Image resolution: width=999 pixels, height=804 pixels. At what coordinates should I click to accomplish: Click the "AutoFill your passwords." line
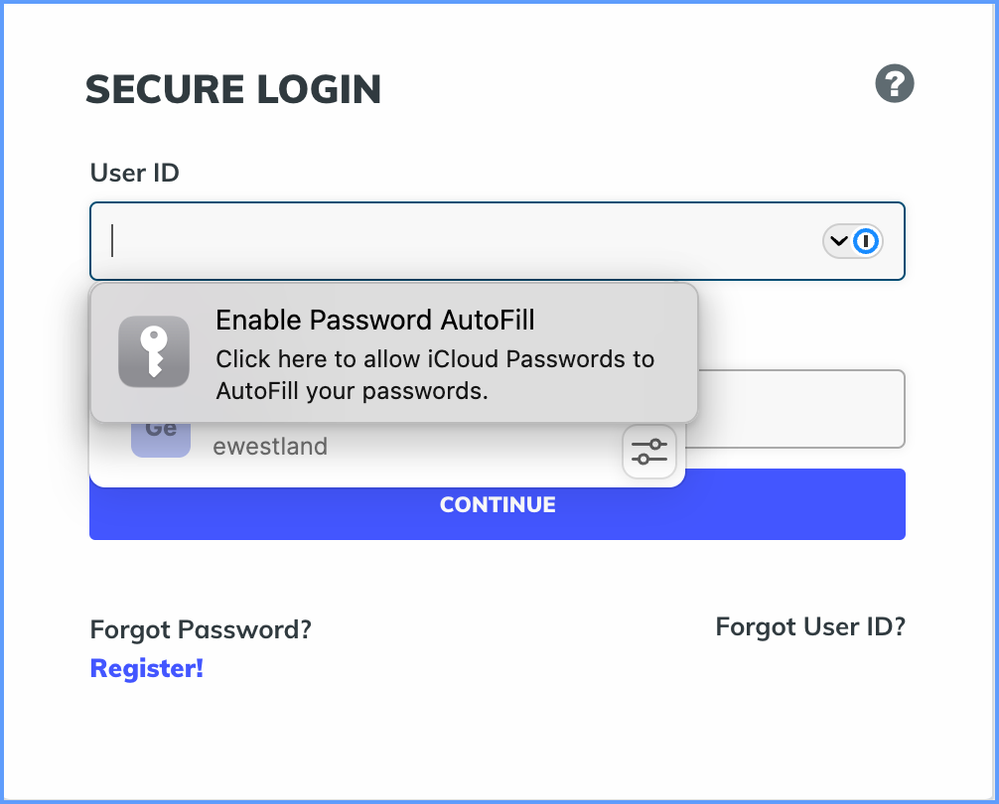click(x=352, y=391)
